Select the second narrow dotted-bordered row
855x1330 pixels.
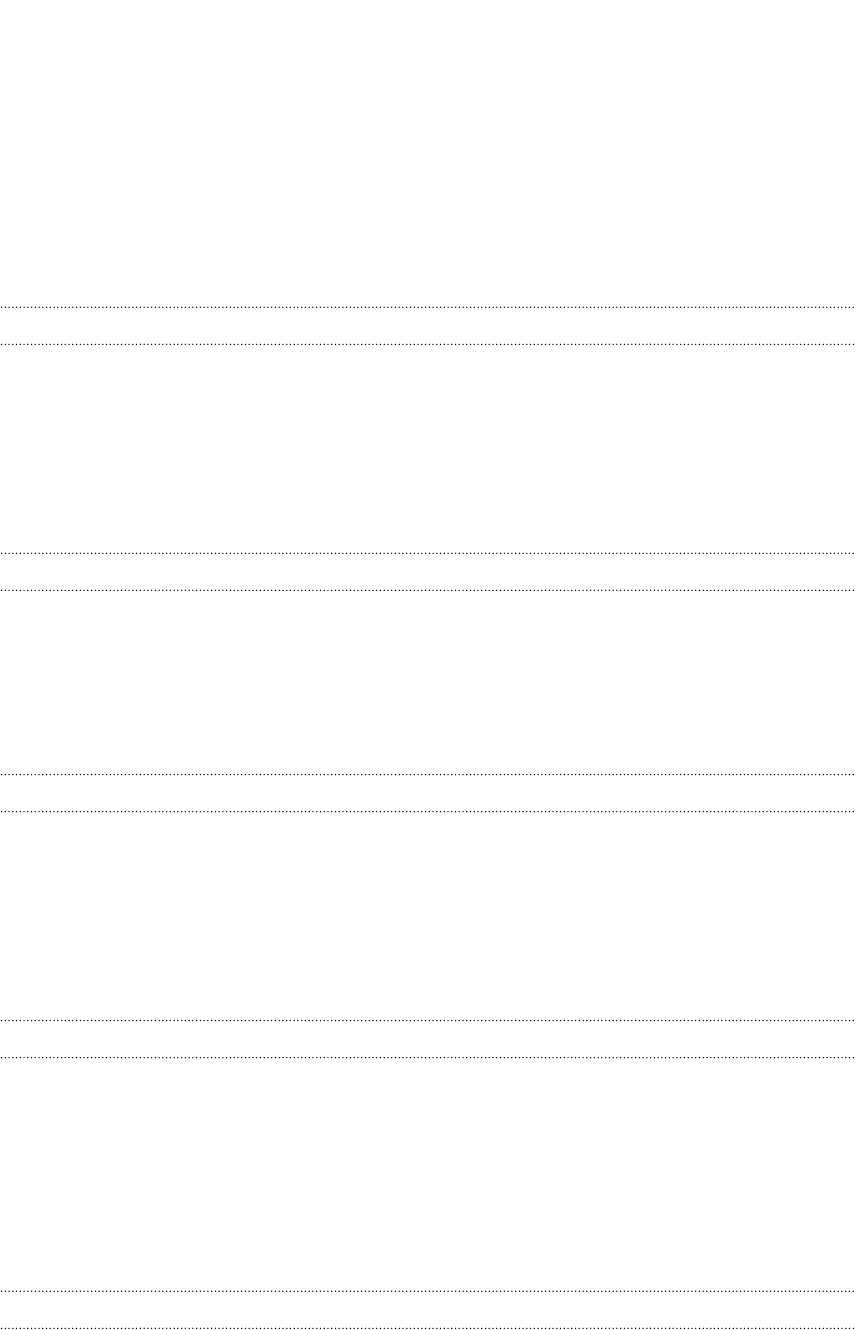pos(427,571)
